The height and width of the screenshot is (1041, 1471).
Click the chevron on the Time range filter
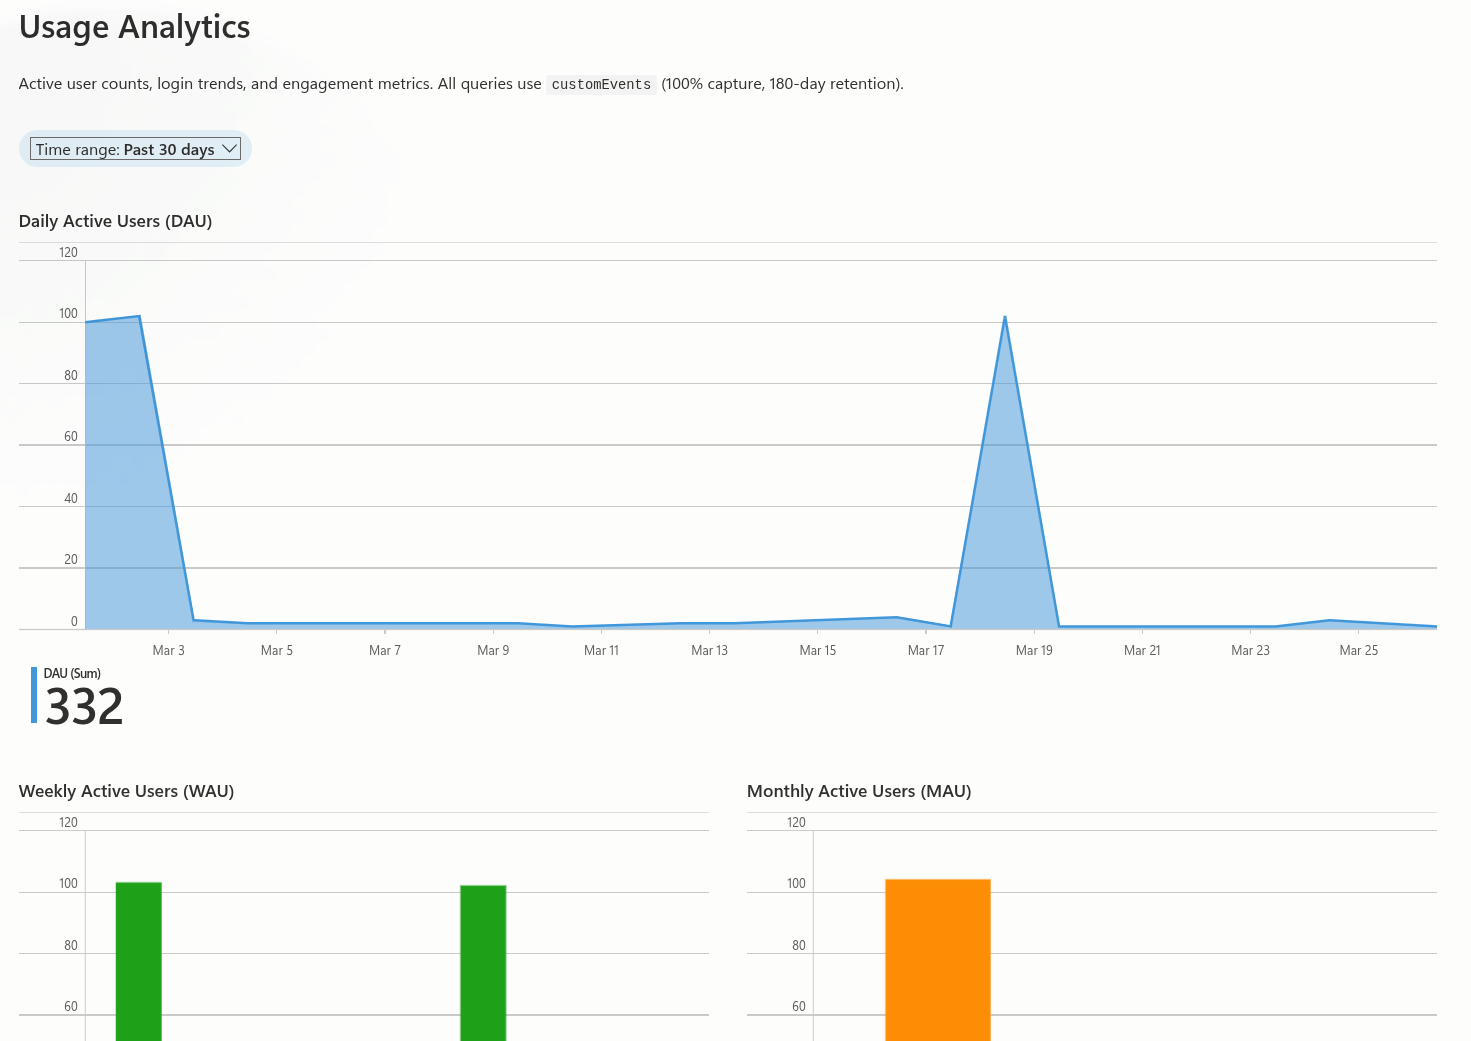pos(231,148)
